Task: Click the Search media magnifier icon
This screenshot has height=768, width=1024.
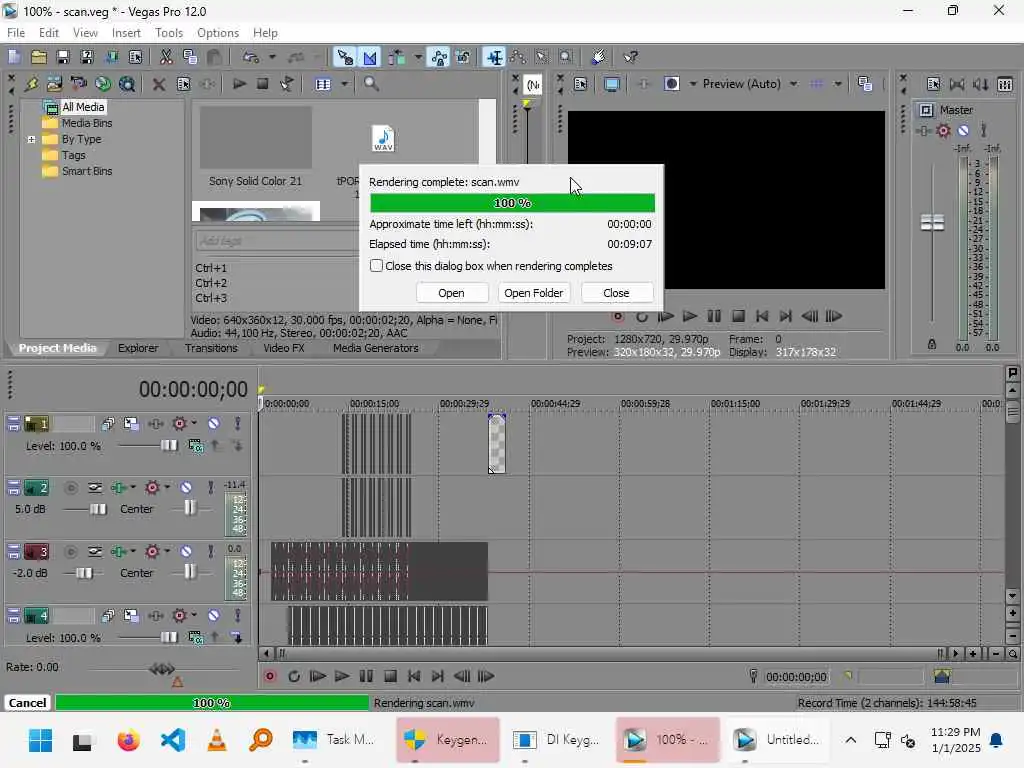Action: (x=371, y=84)
